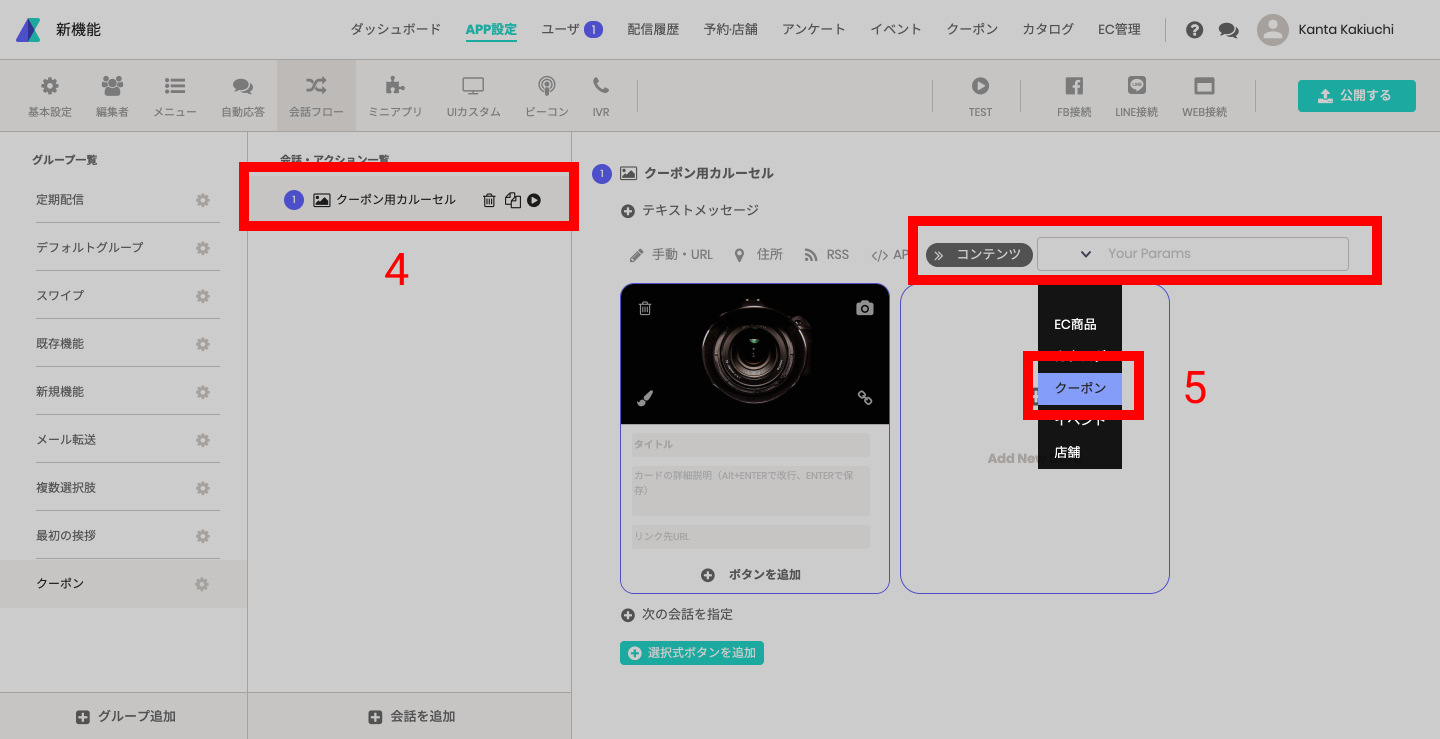Open settings gear for 既存機能 group

(203, 344)
